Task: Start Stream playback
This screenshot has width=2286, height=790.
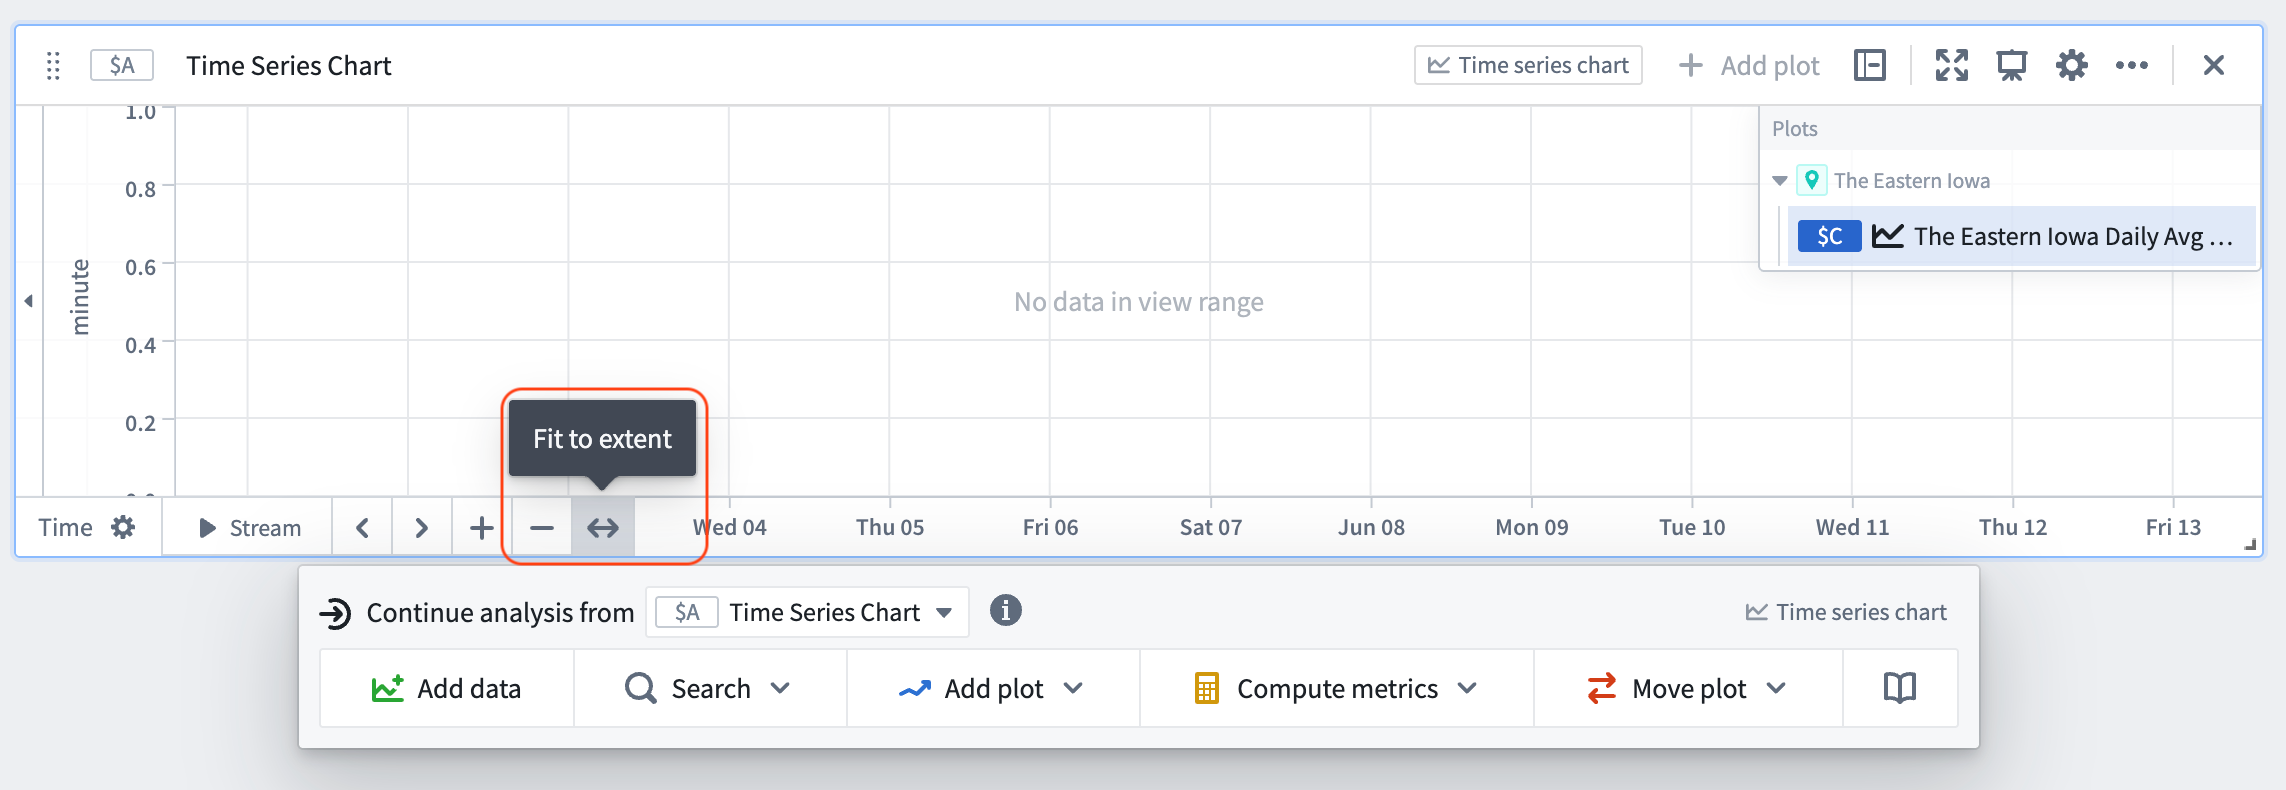Action: [x=247, y=527]
